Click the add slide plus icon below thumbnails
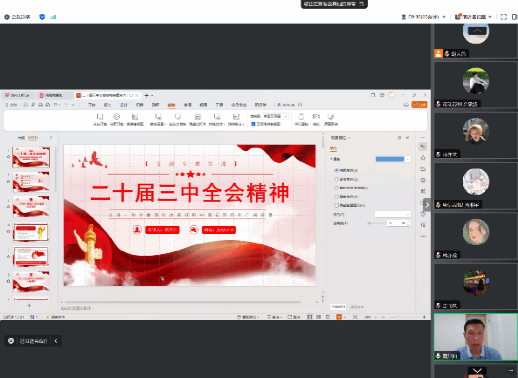Viewport: 518px width, 378px height. [29, 305]
